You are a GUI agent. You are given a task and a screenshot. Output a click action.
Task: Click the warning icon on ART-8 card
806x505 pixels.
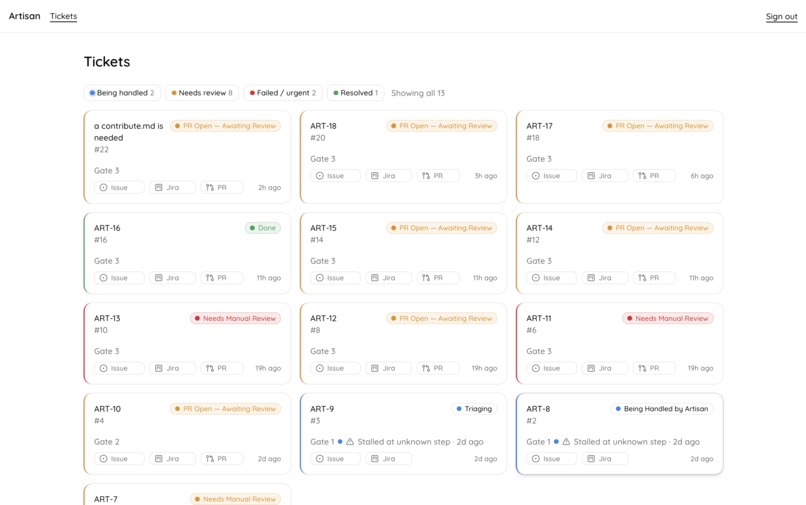566,442
